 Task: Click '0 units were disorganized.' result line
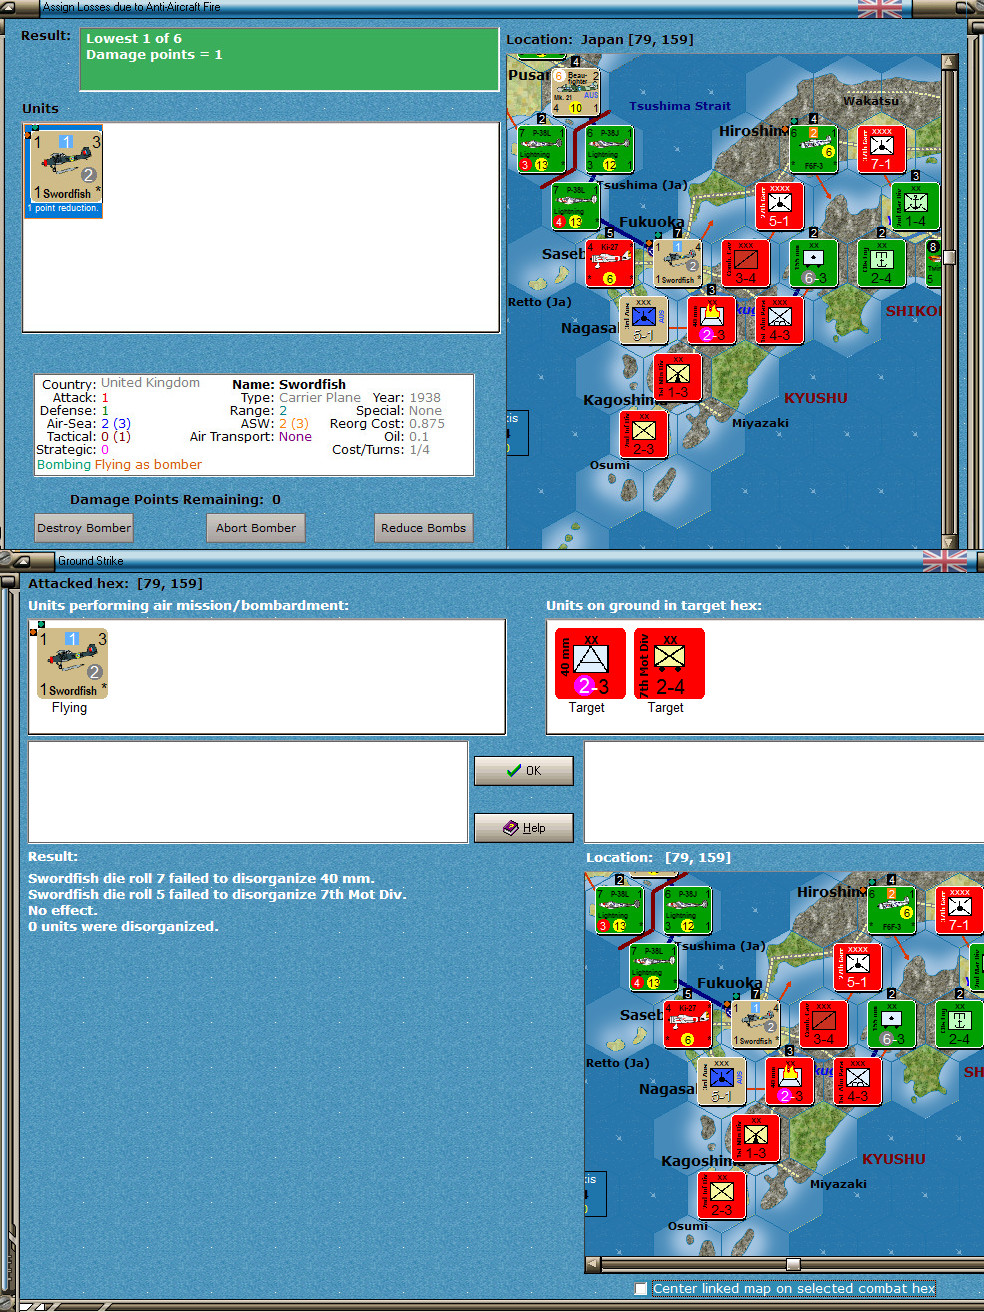click(122, 927)
